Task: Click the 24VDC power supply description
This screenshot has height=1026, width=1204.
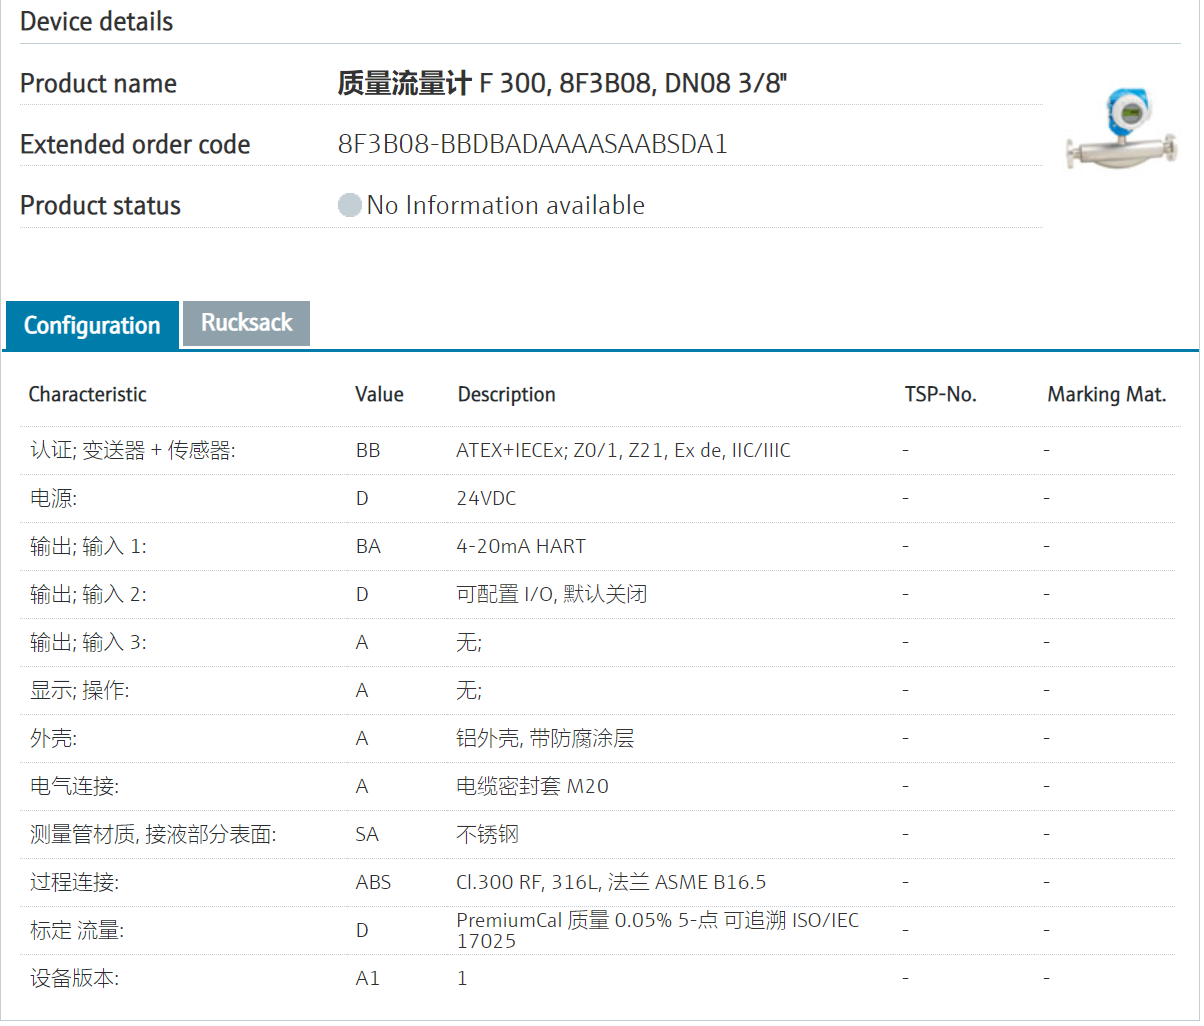Action: point(486,499)
